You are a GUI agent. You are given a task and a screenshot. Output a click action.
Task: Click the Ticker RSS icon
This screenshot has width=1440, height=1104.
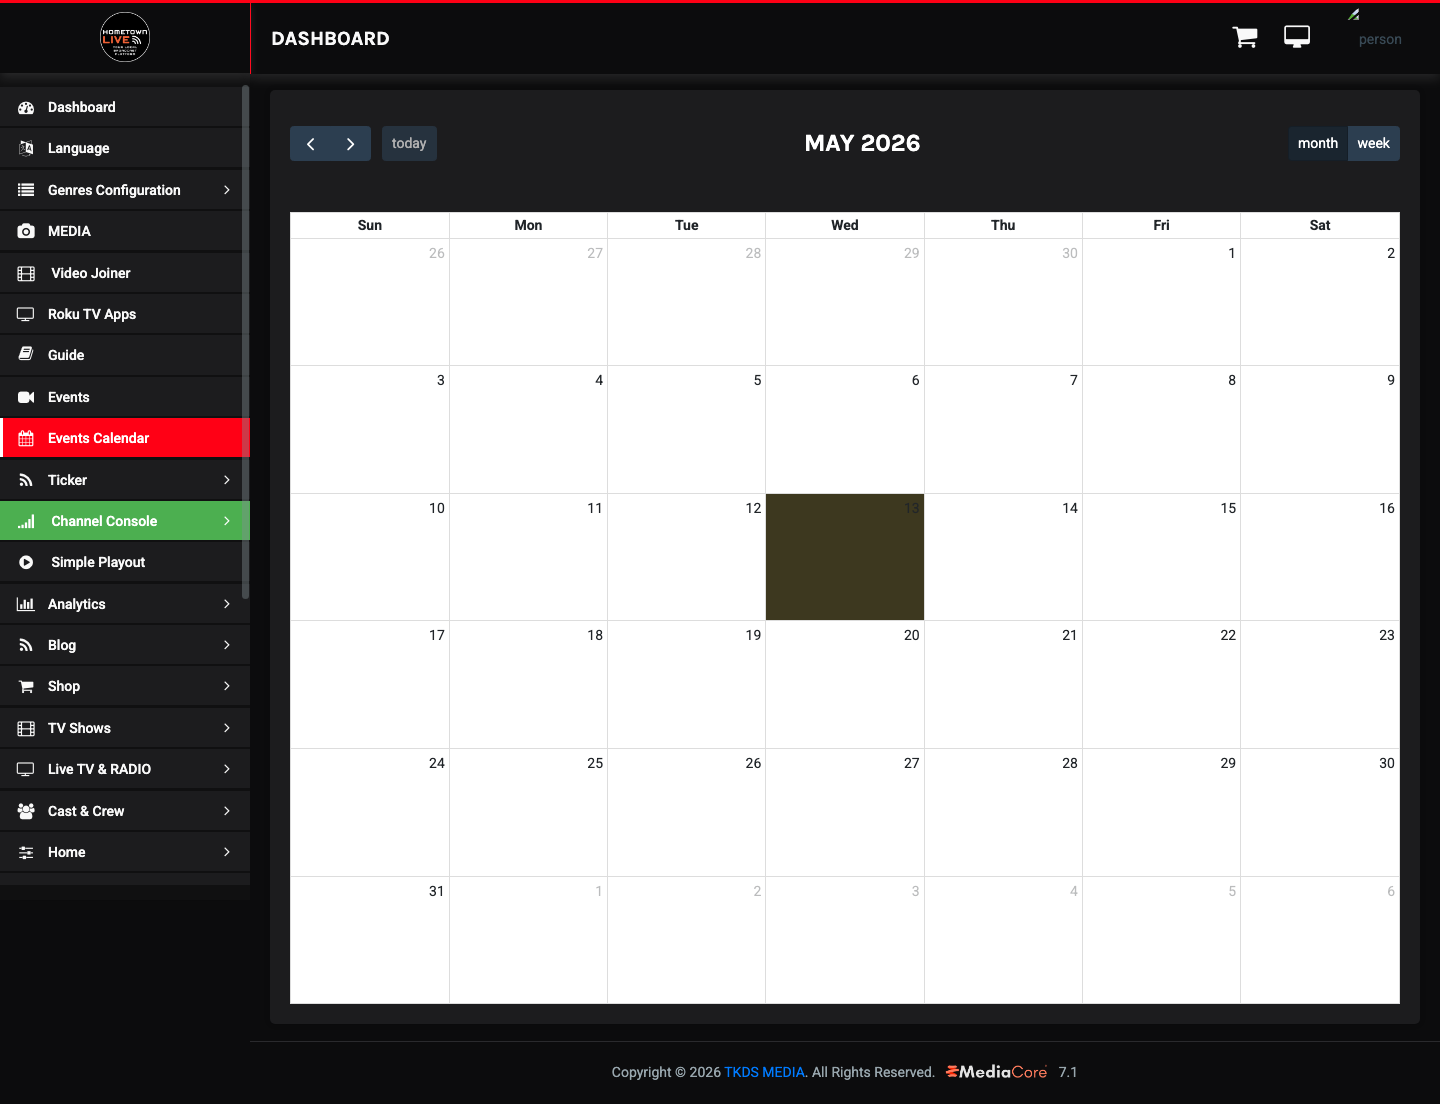tap(26, 480)
